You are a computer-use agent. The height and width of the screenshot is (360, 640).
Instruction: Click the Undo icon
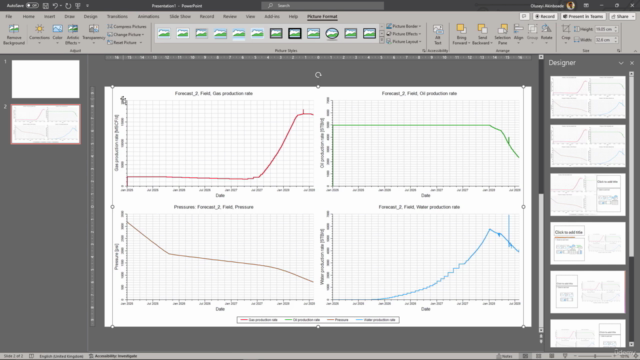point(56,6)
